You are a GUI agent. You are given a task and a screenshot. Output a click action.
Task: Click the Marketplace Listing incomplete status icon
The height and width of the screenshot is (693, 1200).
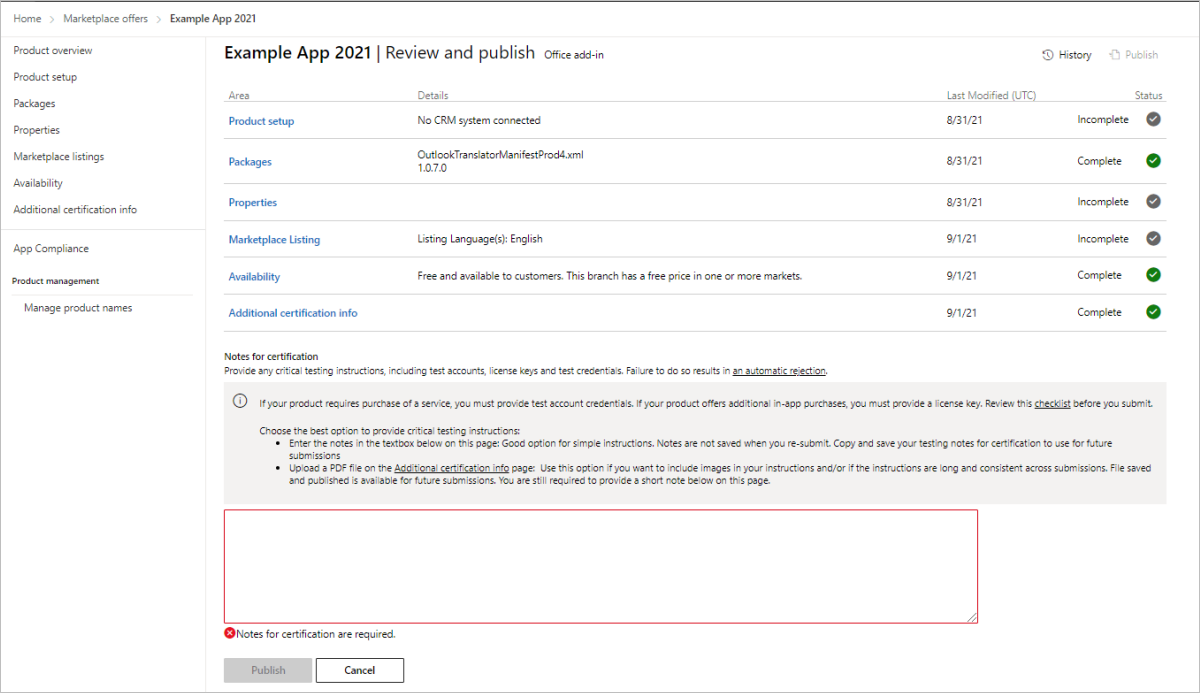coord(1153,239)
